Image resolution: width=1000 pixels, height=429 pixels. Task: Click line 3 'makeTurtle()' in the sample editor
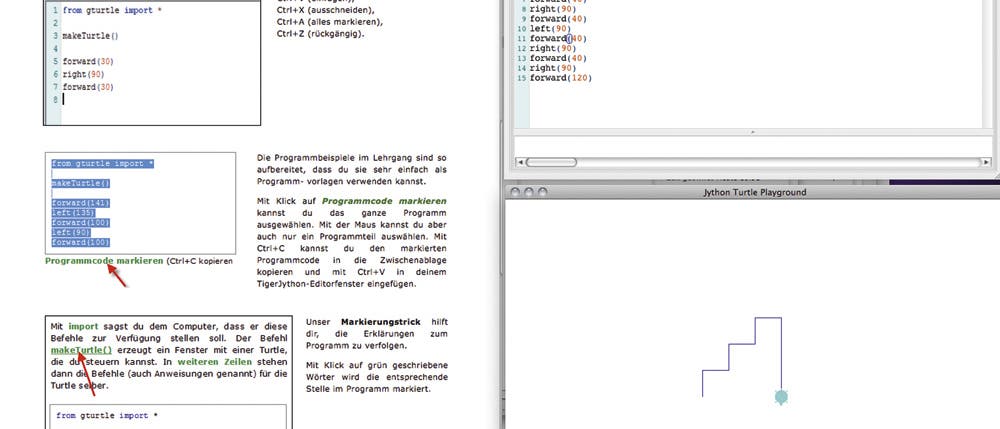[x=90, y=36]
